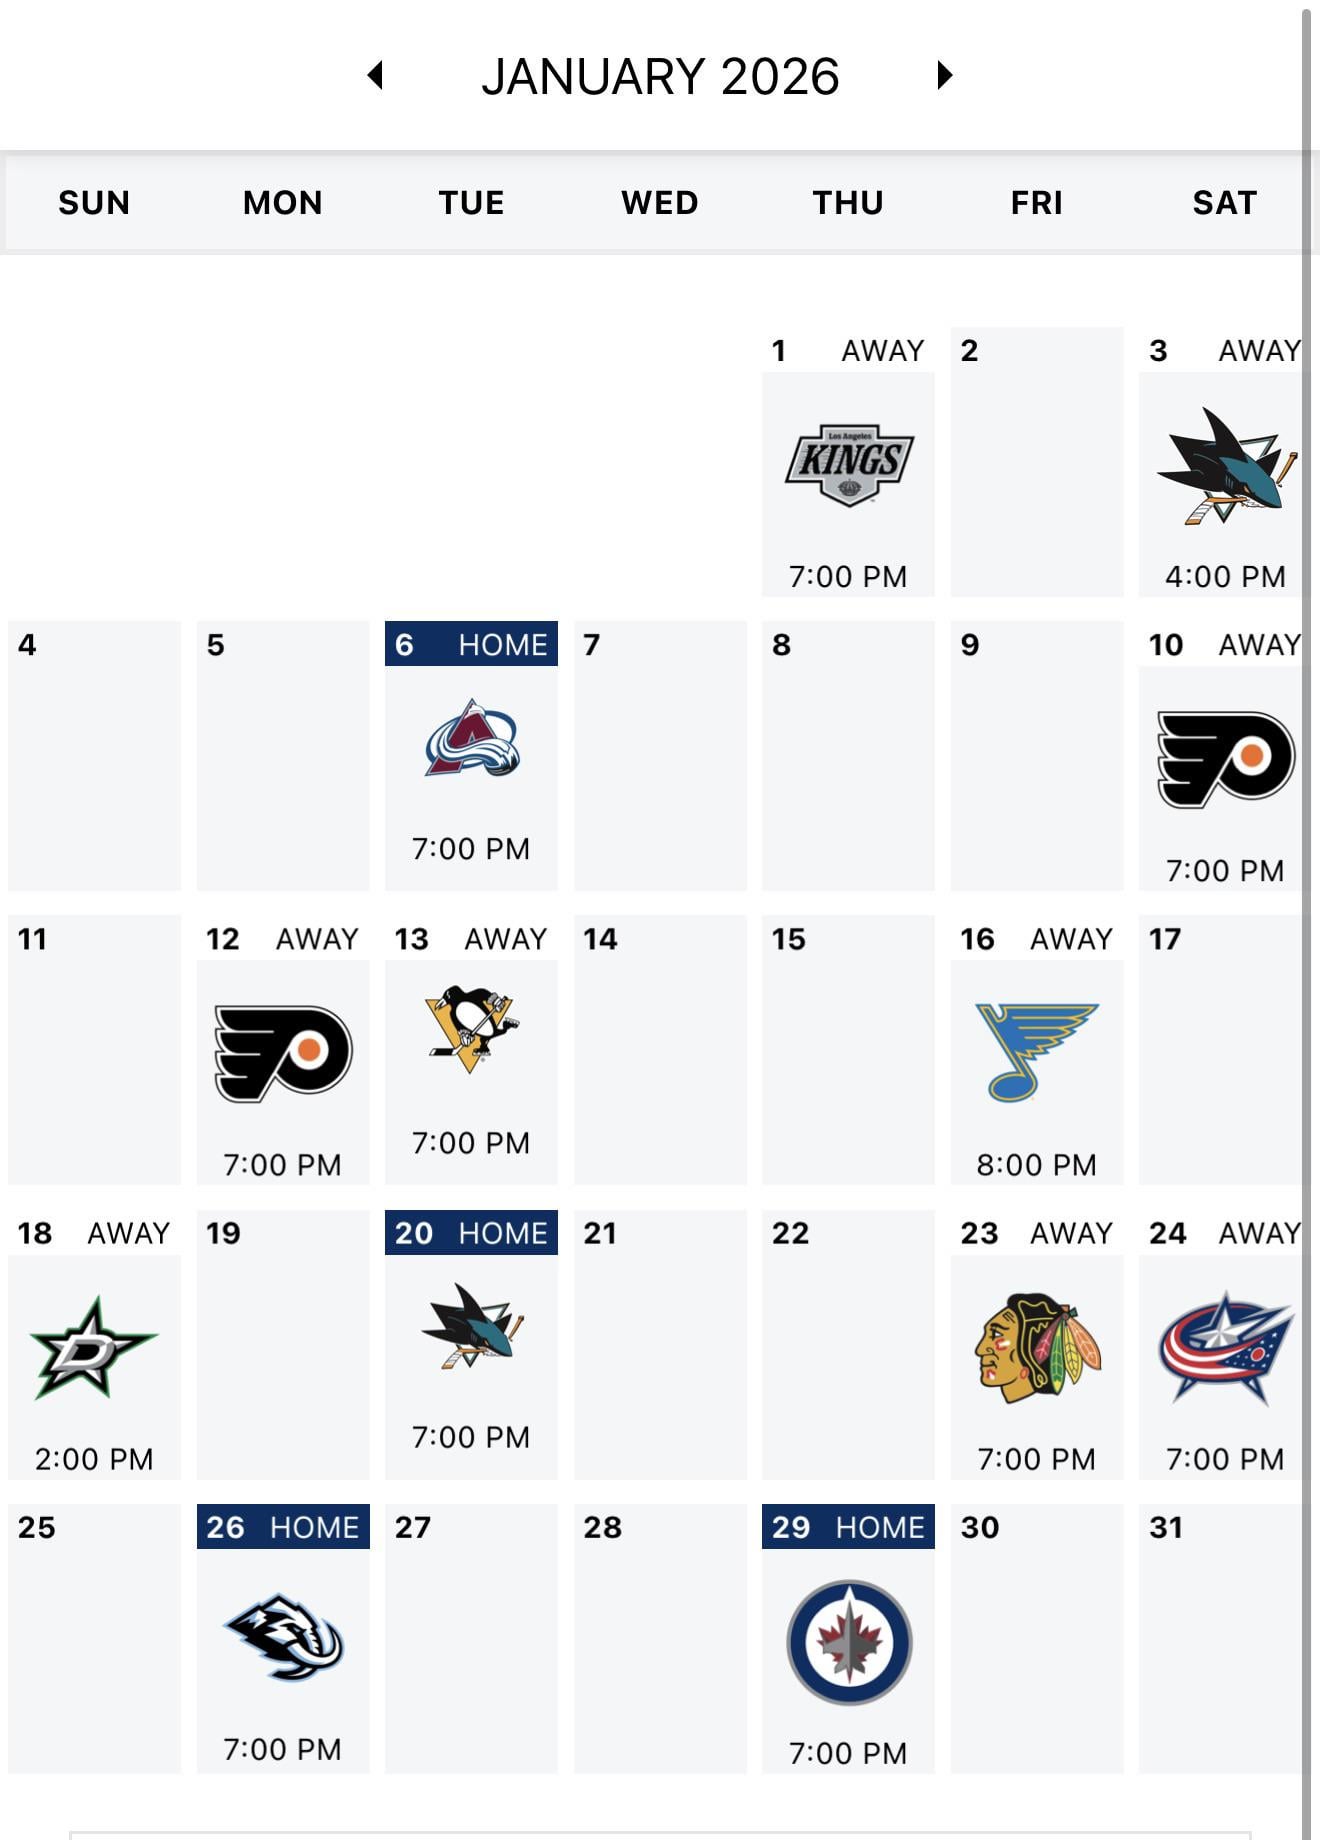
Task: Select the empty January 15 cell
Action: coord(848,1050)
